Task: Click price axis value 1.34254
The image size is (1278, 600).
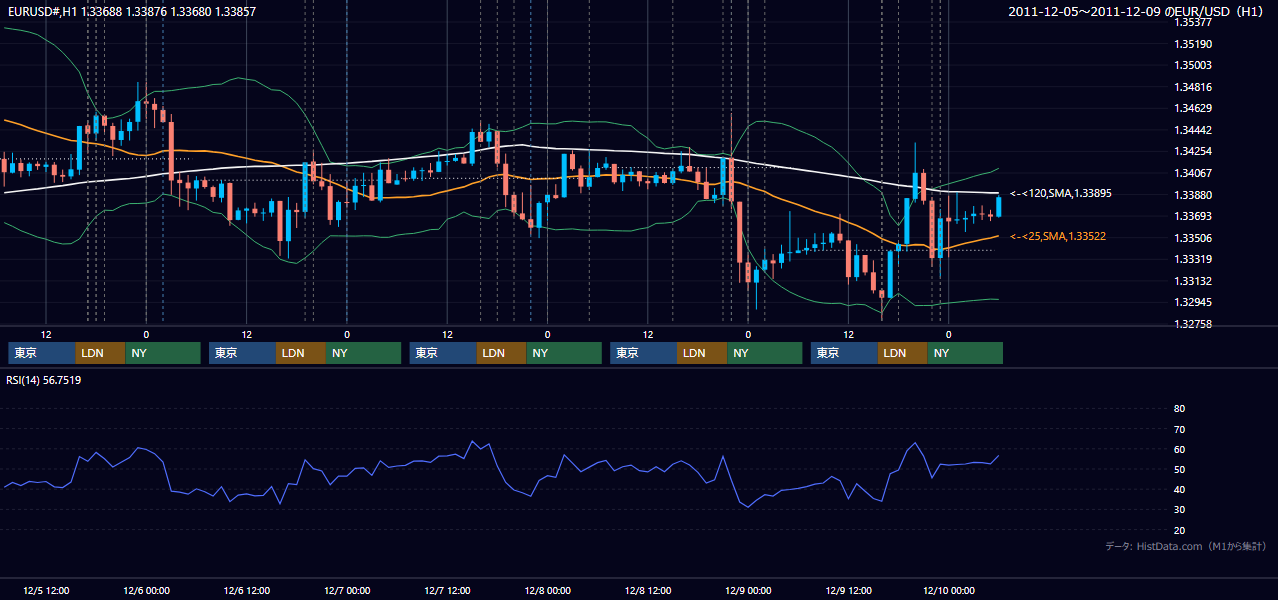Action: coord(1193,151)
